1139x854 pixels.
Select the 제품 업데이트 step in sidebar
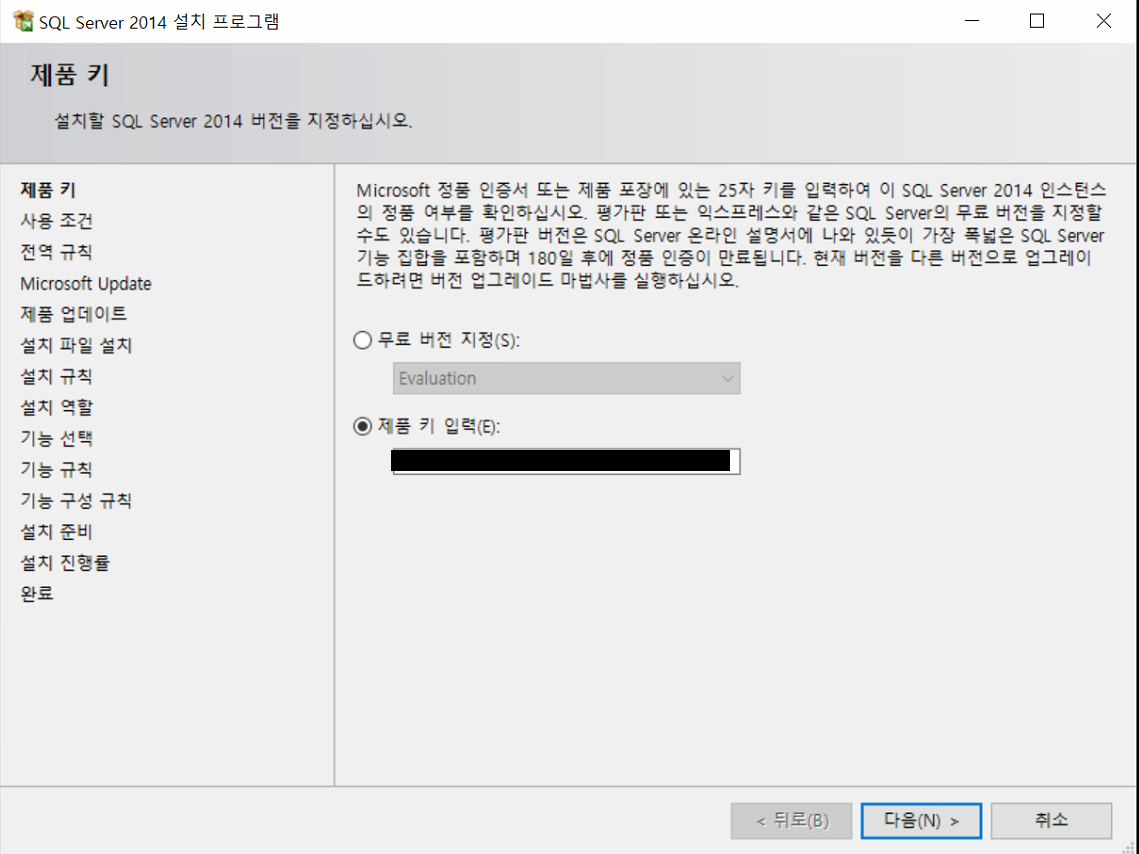tap(73, 314)
